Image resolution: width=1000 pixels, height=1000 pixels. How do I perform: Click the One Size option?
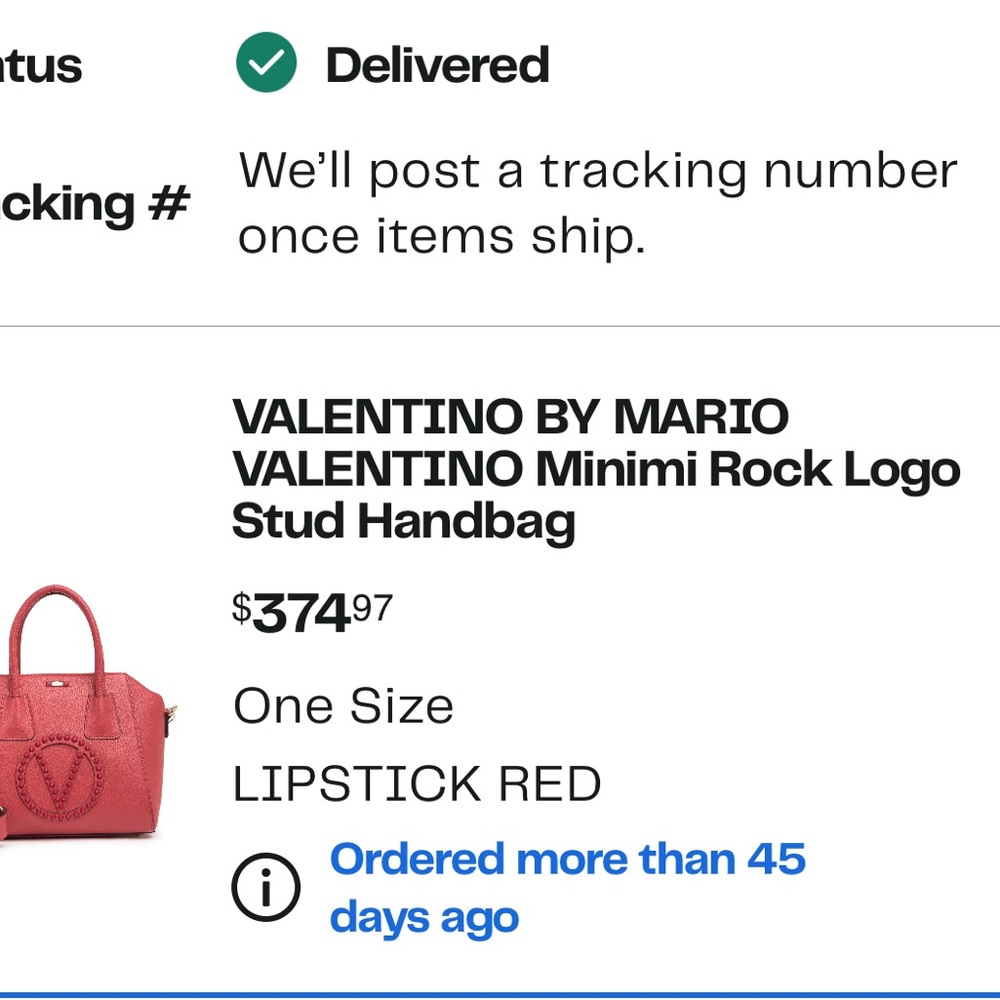click(x=342, y=705)
